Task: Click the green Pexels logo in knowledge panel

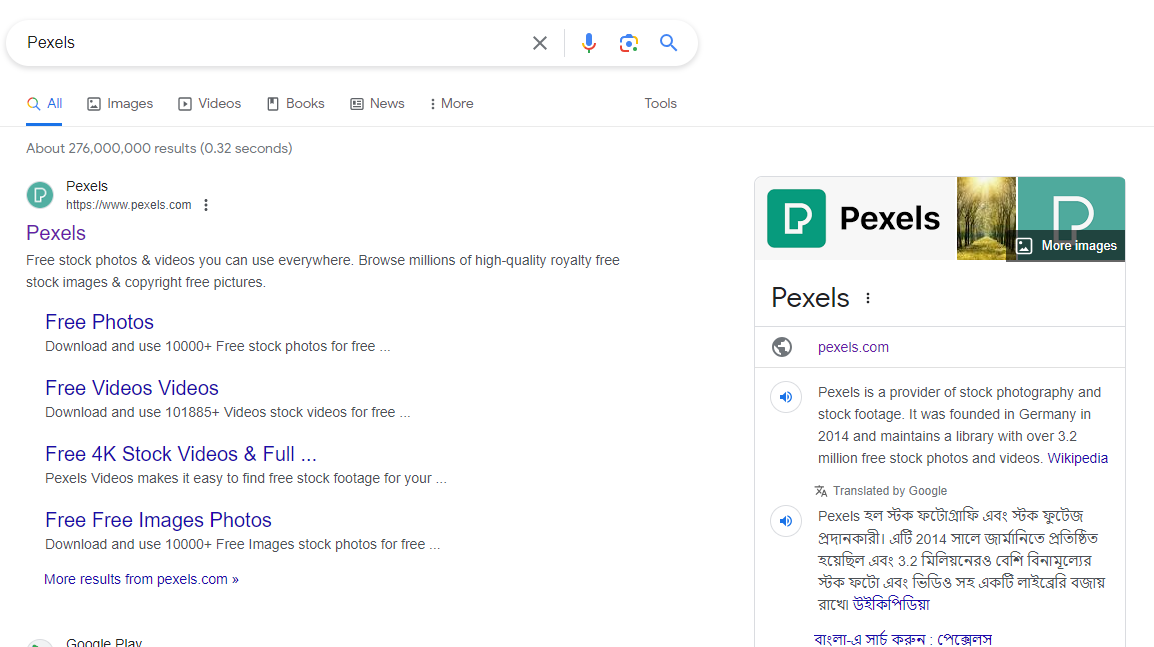Action: point(796,217)
